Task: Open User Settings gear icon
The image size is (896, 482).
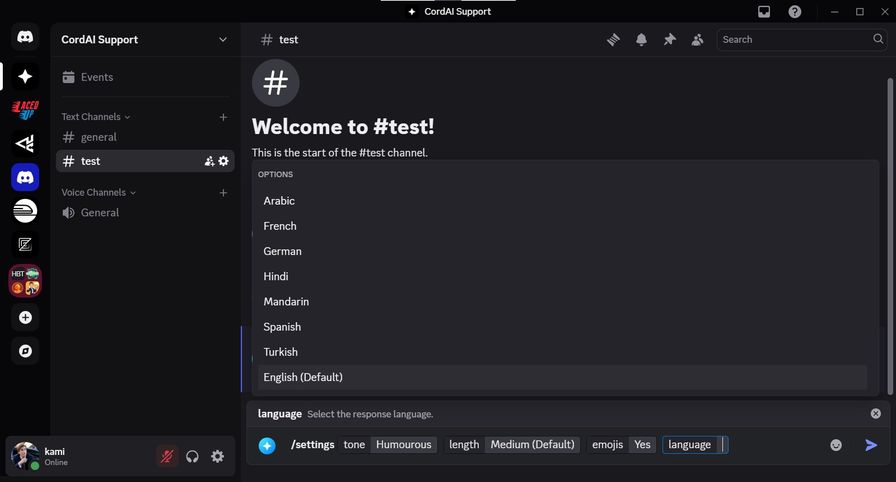Action: tap(218, 456)
